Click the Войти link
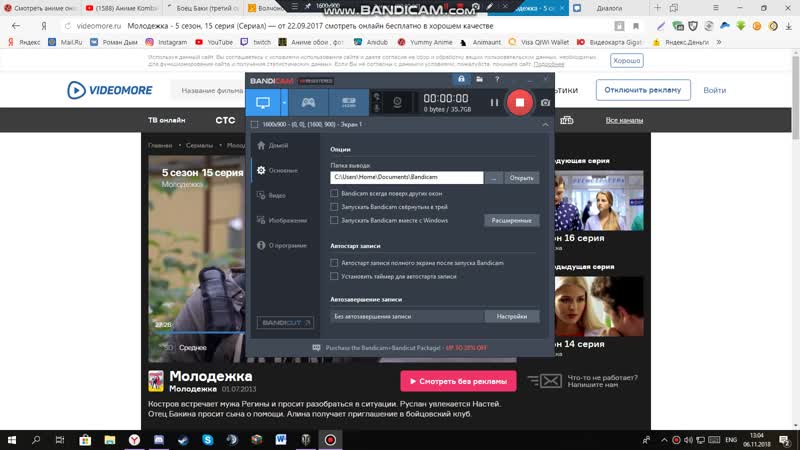The height and width of the screenshot is (450, 800). (714, 90)
